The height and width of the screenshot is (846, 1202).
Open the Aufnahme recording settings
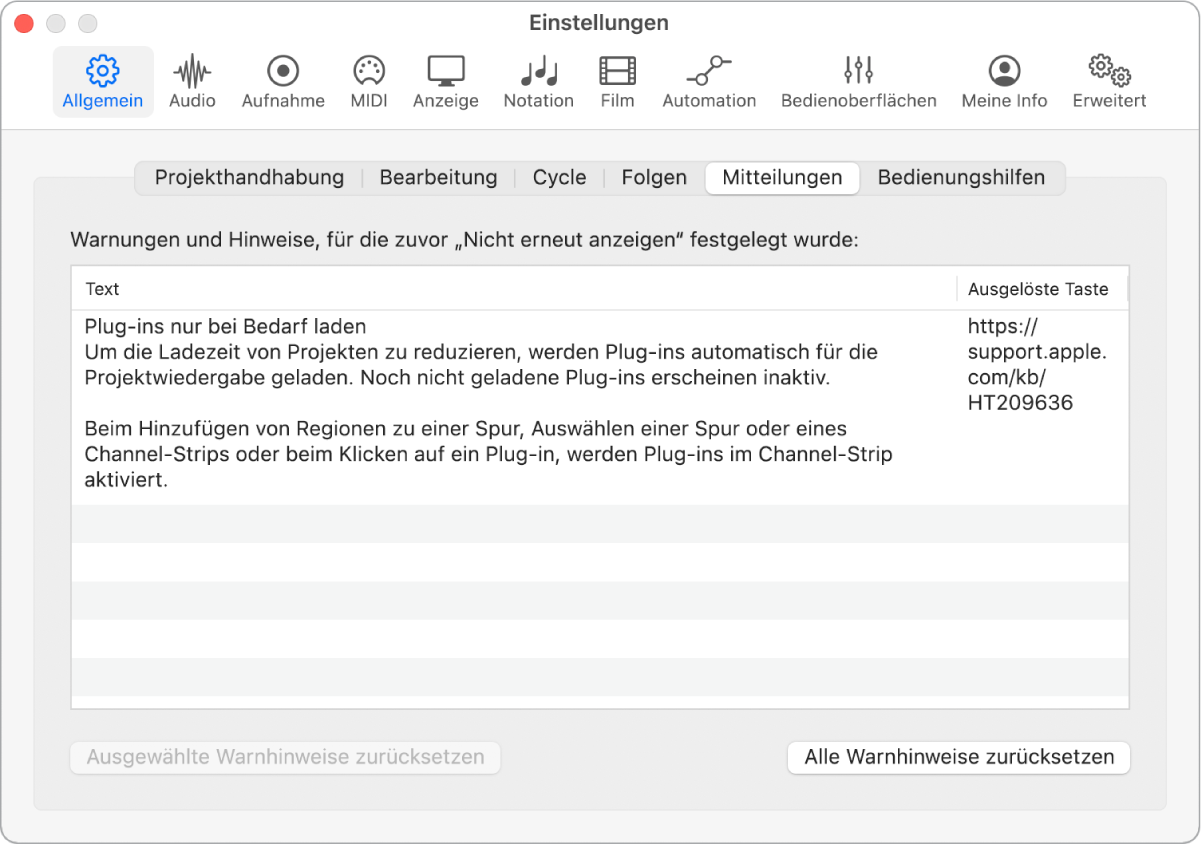[283, 82]
